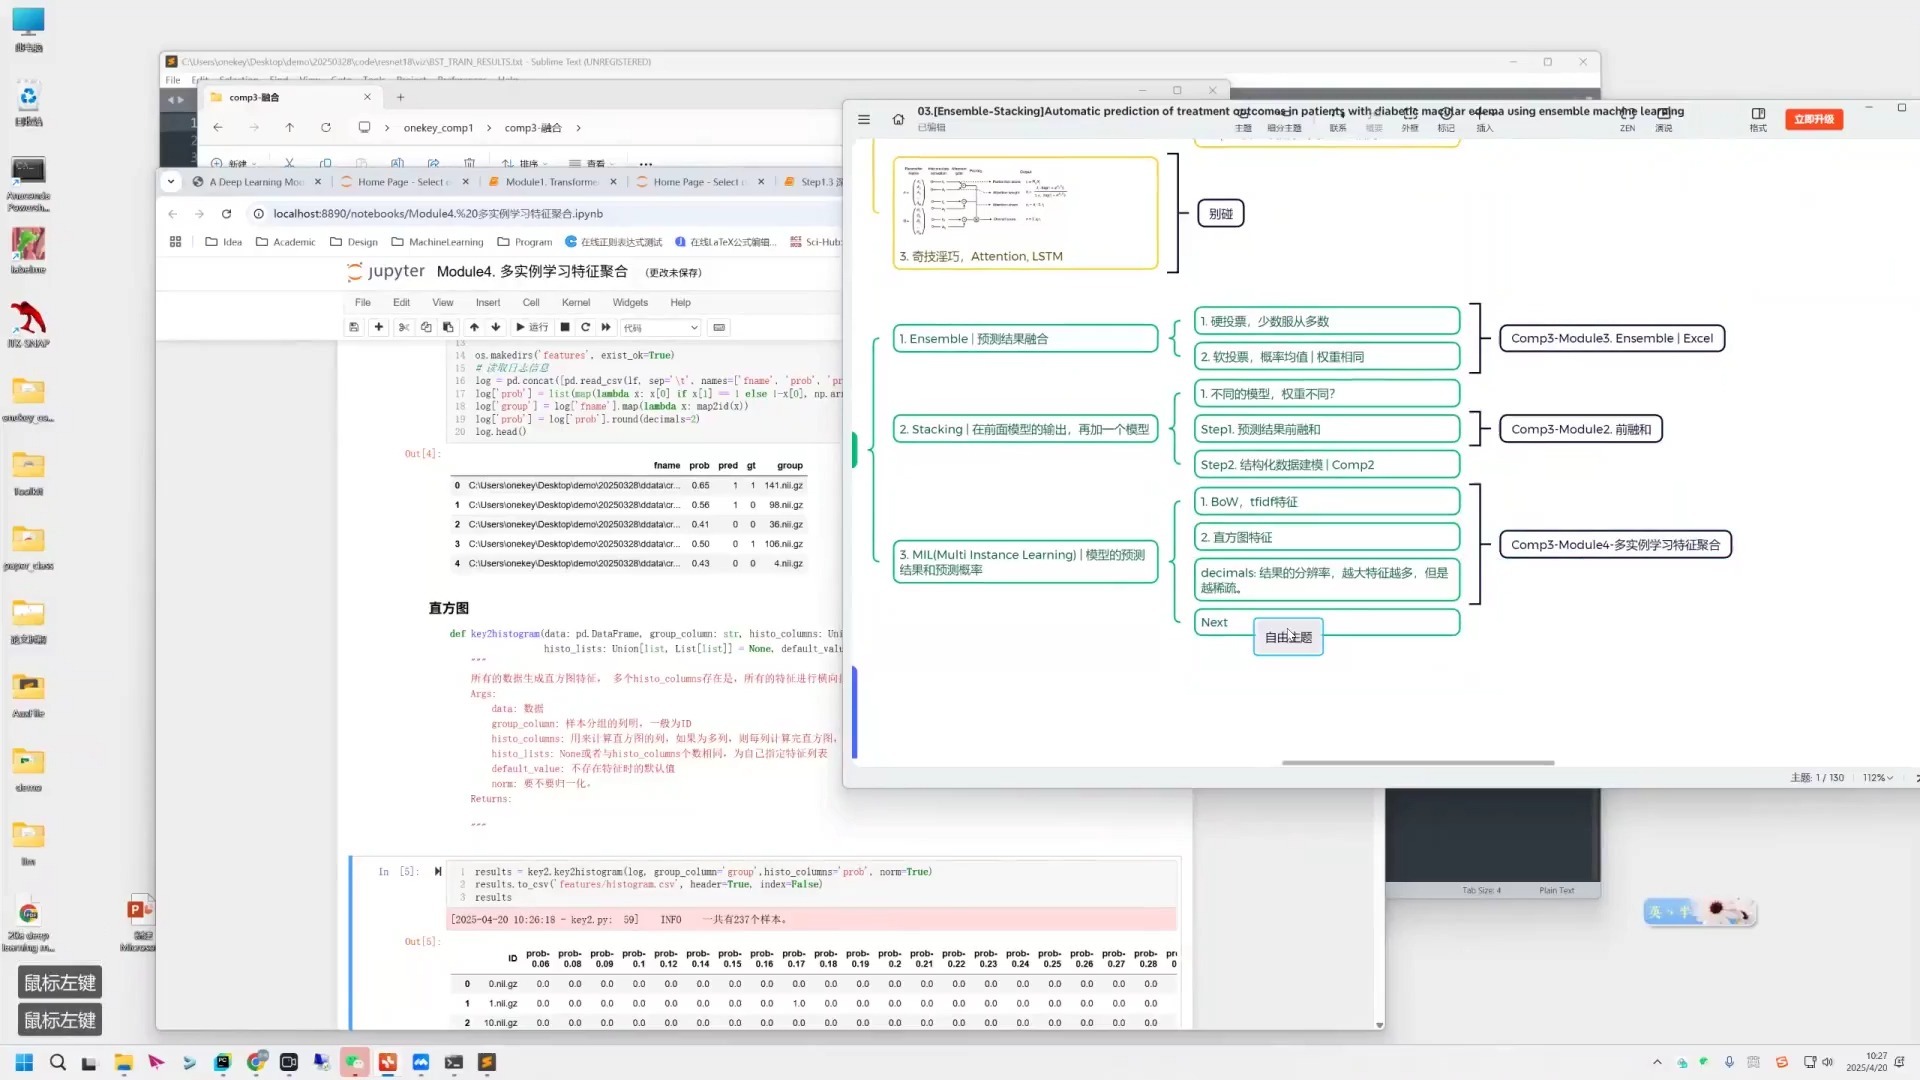Open the Idea bookmarks folder

(224, 242)
